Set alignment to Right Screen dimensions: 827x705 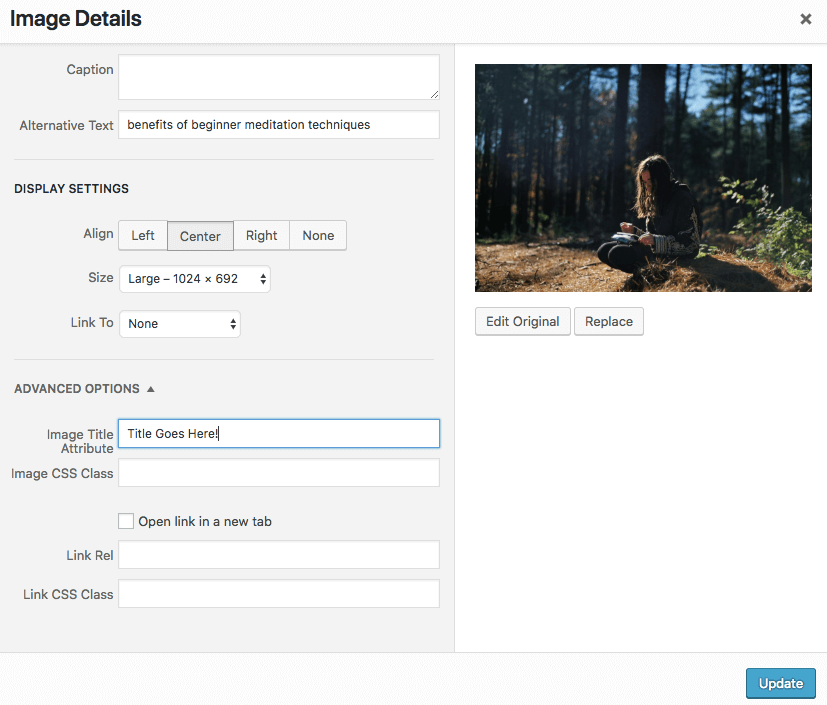261,236
